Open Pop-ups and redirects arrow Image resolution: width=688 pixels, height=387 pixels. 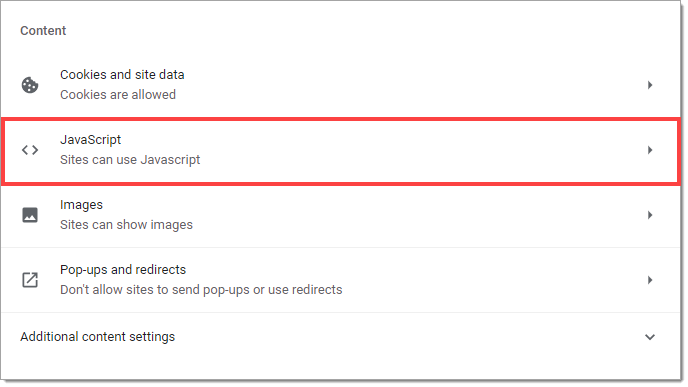click(650, 280)
